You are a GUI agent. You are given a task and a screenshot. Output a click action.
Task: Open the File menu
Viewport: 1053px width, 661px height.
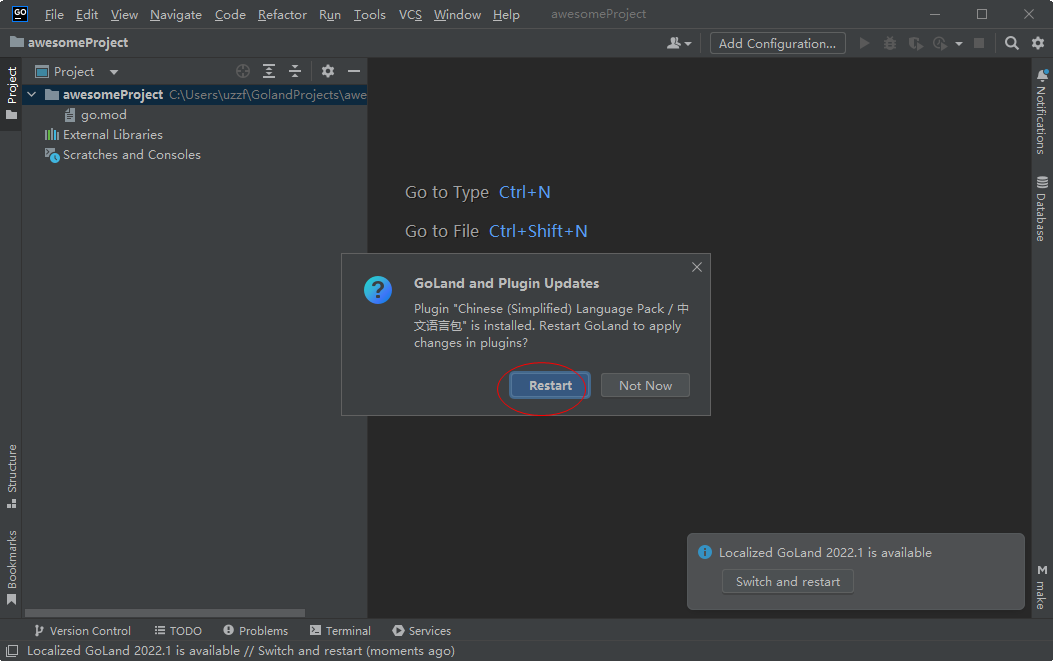click(54, 15)
